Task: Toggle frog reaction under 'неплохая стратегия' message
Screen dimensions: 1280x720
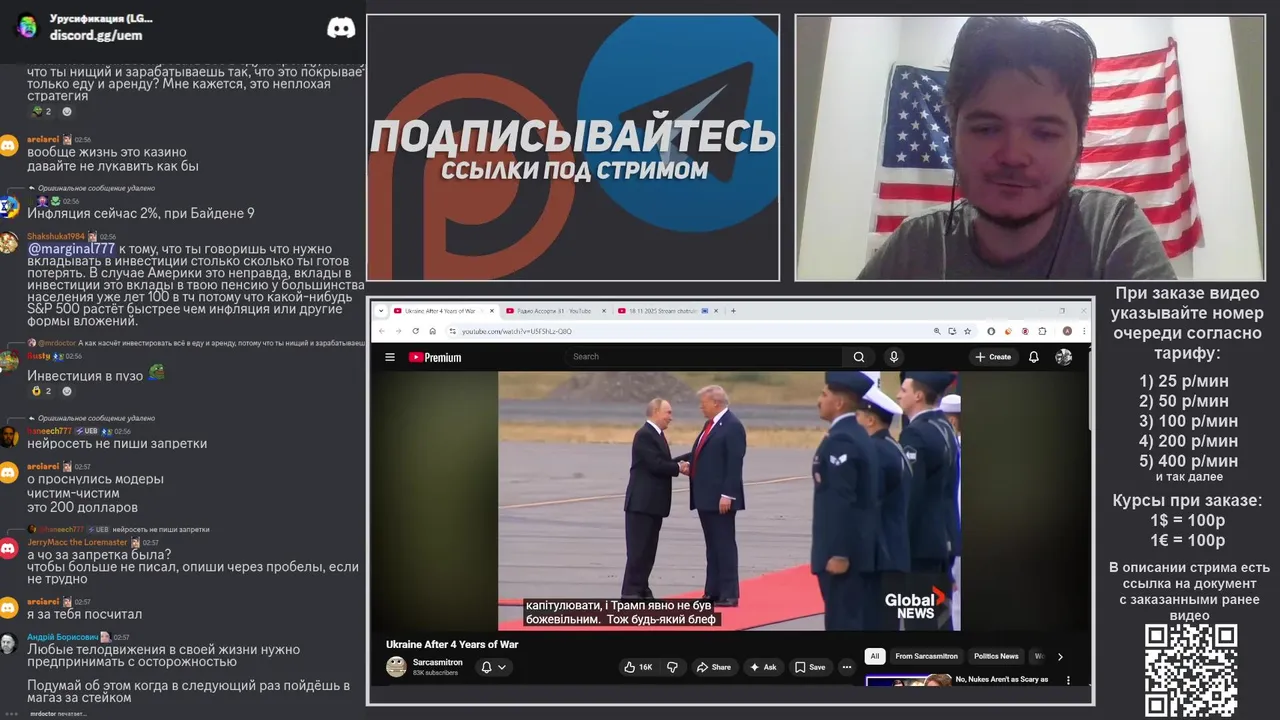Action: tap(41, 111)
